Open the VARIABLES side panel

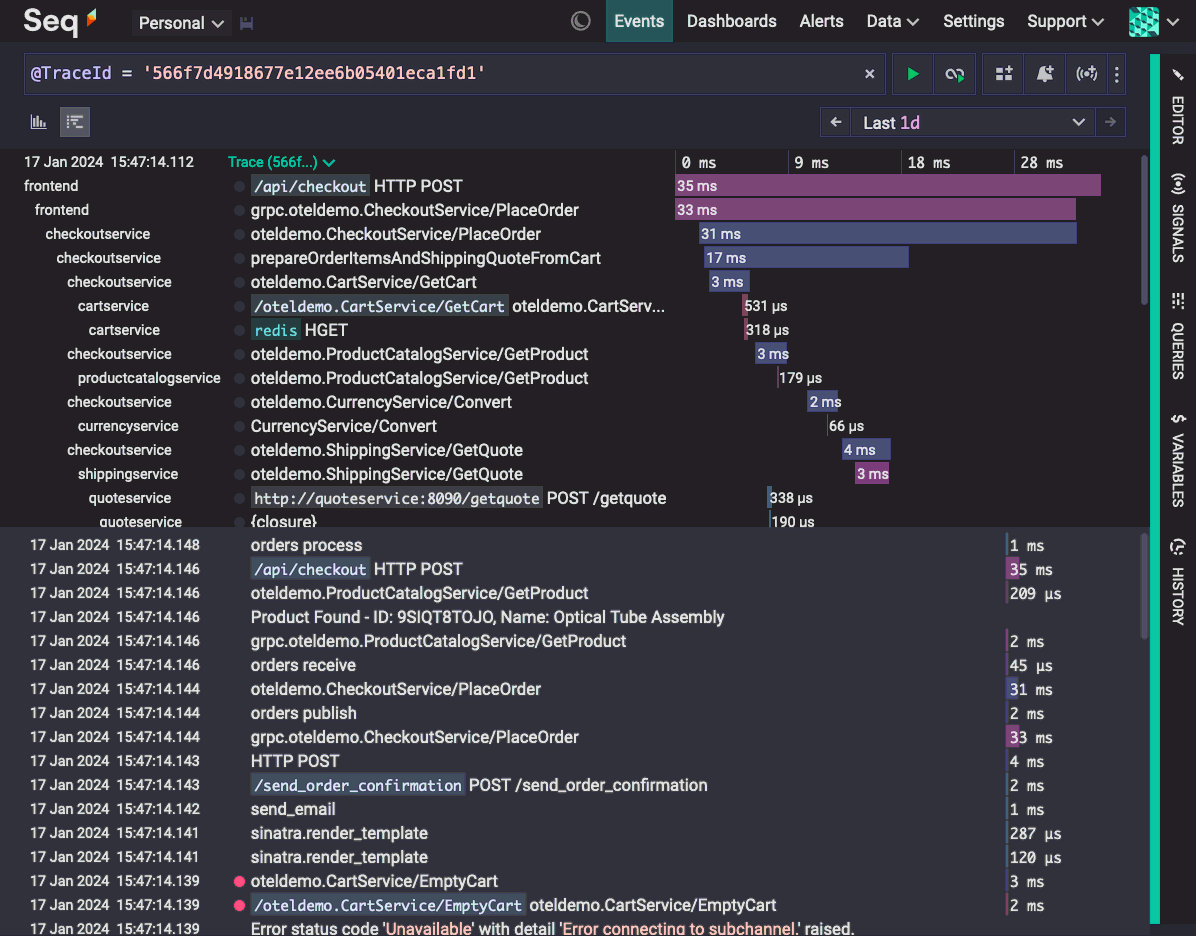point(1178,460)
